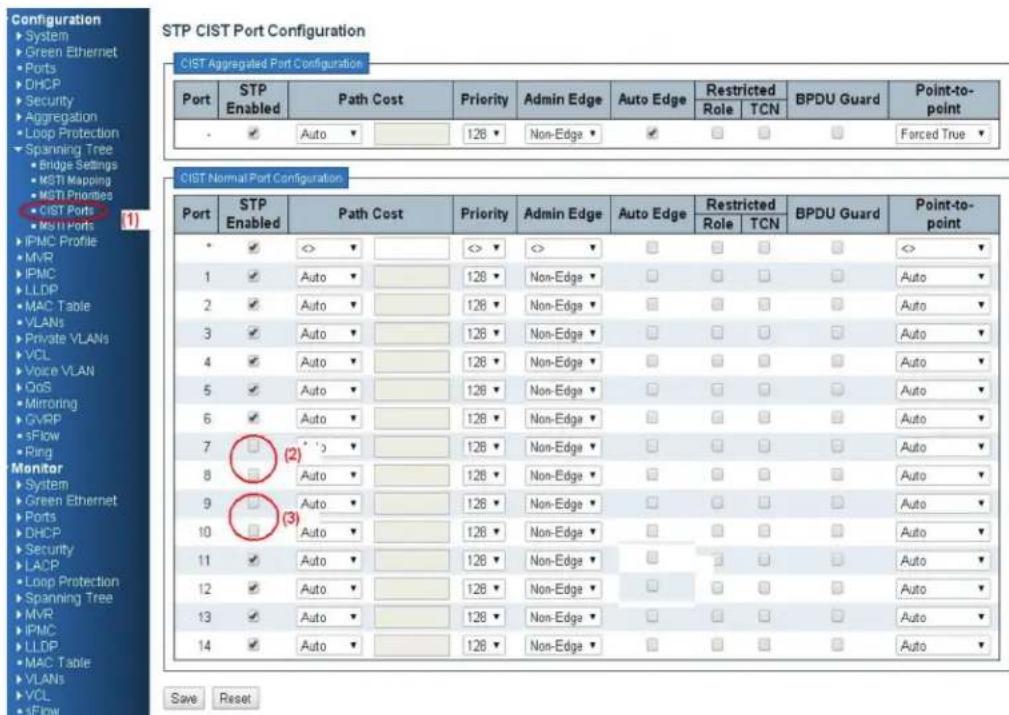The width and height of the screenshot is (1009, 715).
Task: Expand the QoS menu
Action: (37, 387)
